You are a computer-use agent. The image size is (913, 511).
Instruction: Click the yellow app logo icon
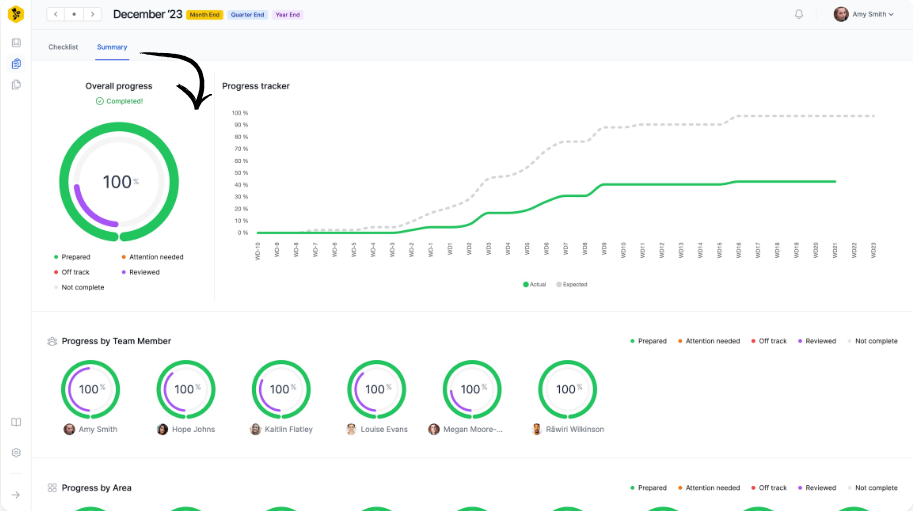(x=16, y=14)
